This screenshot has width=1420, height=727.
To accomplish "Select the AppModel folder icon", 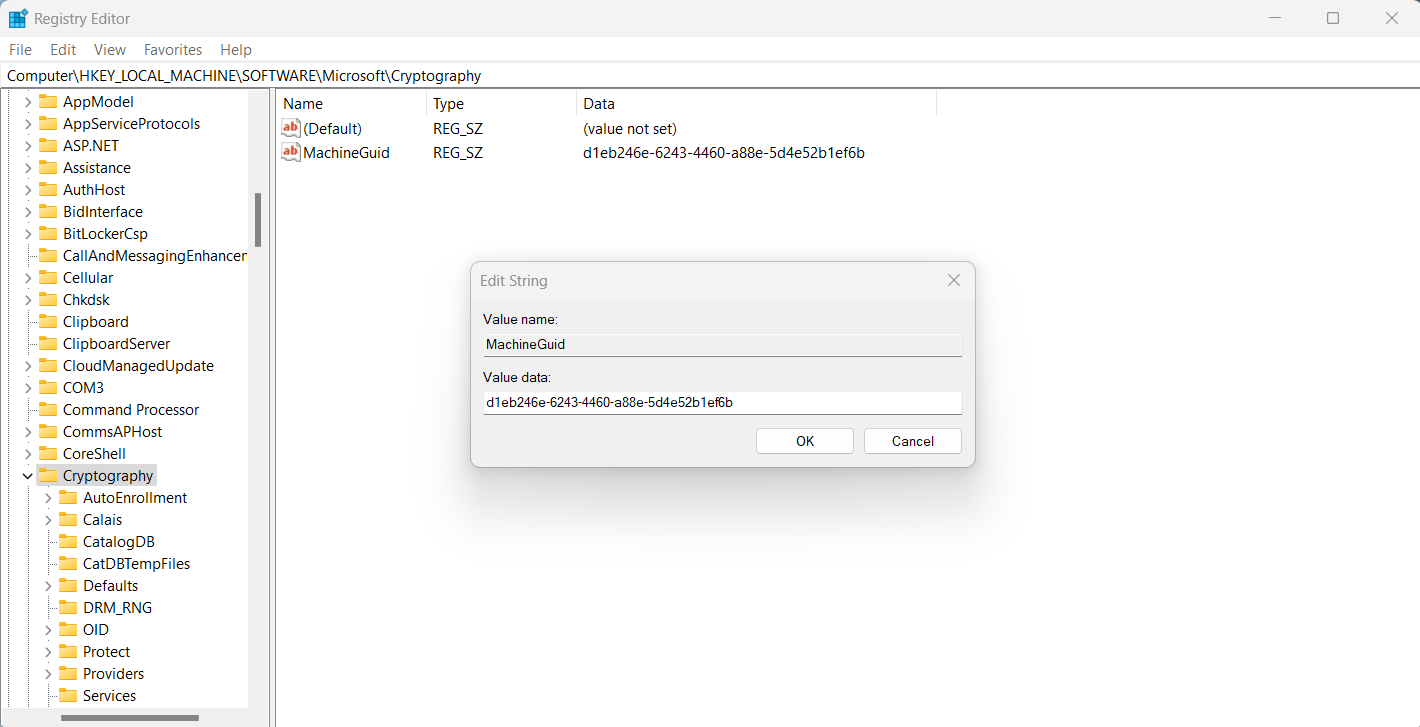I will pyautogui.click(x=48, y=102).
